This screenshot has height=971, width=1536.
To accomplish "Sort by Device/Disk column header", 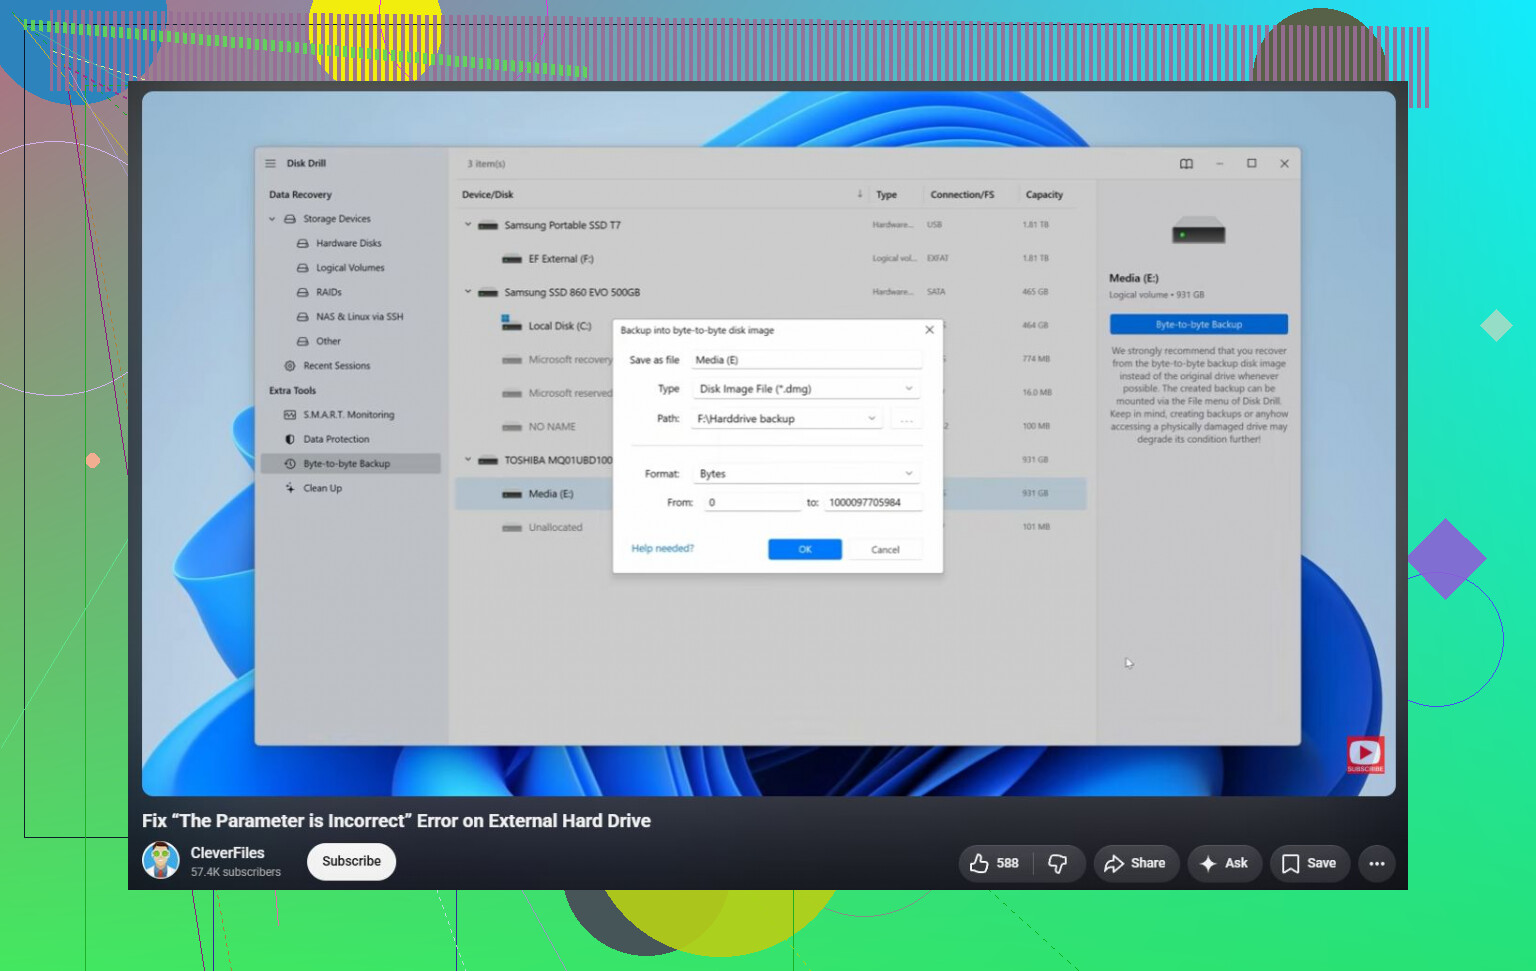I will pyautogui.click(x=487, y=195).
